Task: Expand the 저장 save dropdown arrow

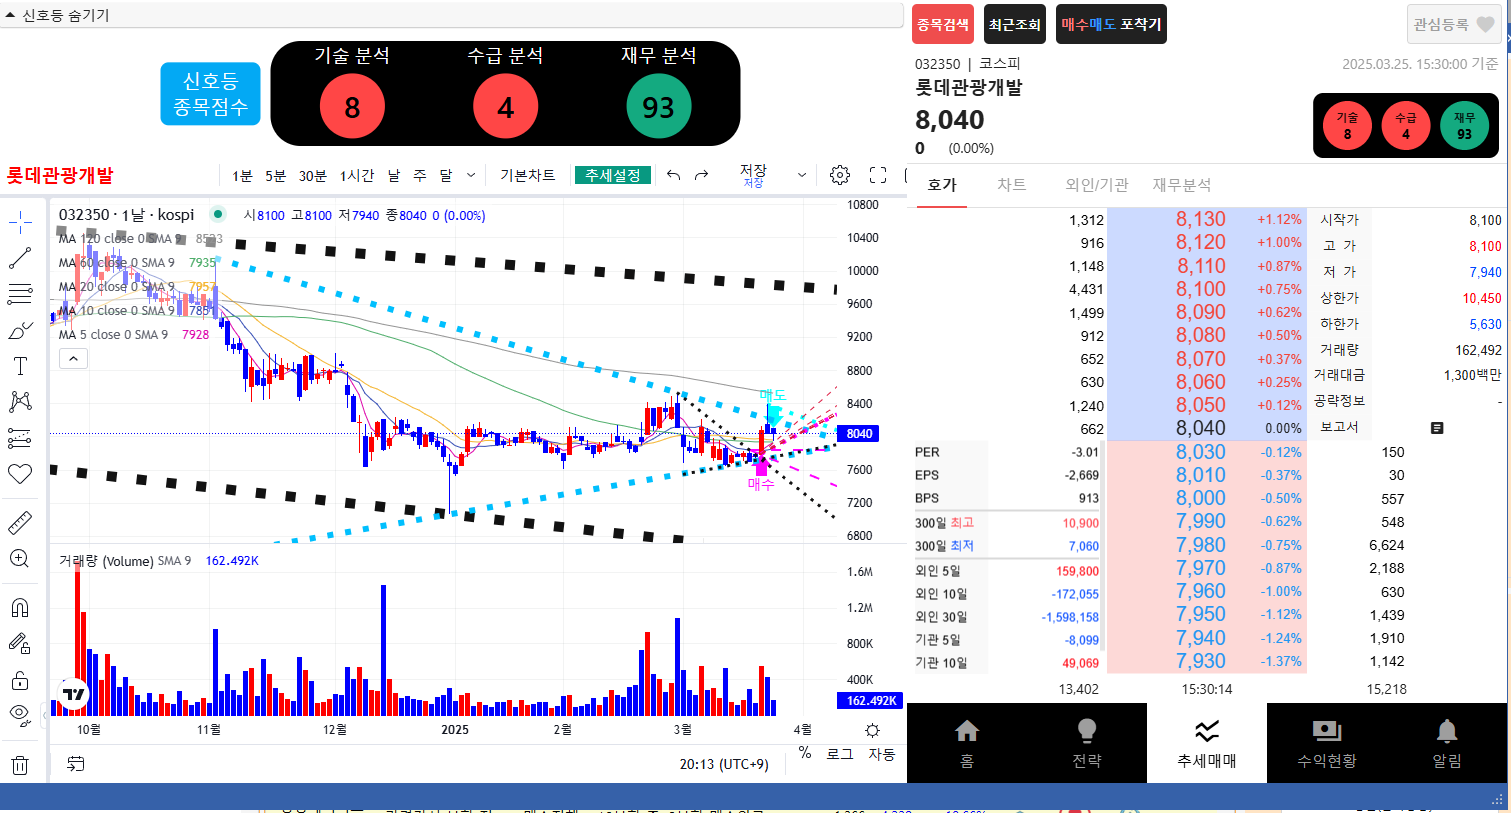Action: point(801,175)
